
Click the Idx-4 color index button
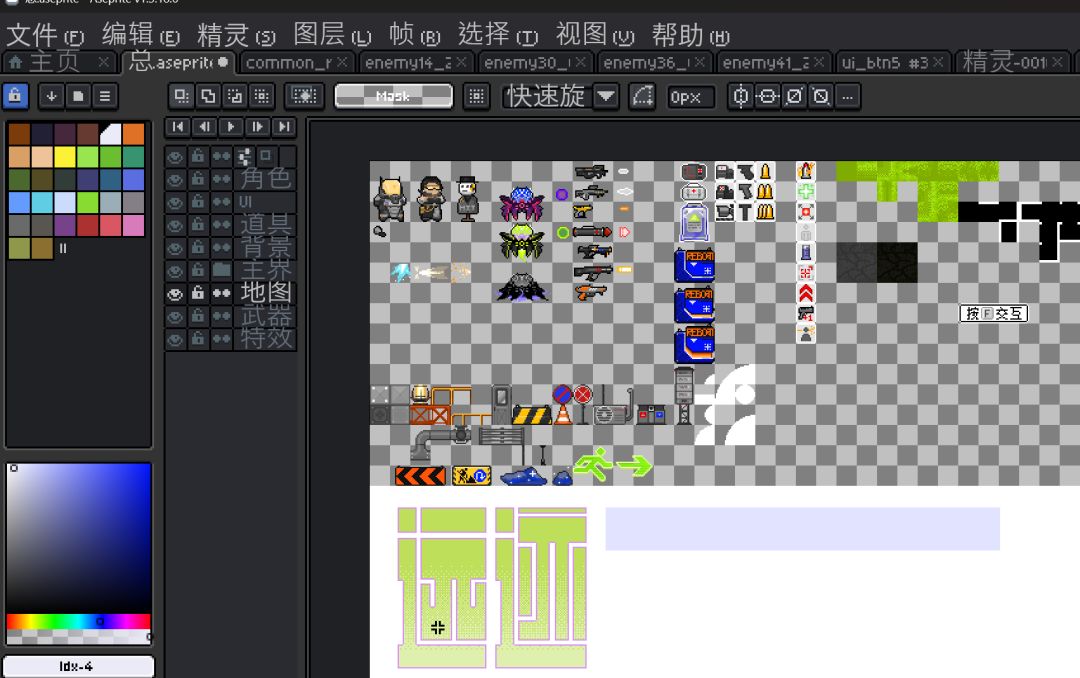[x=78, y=666]
